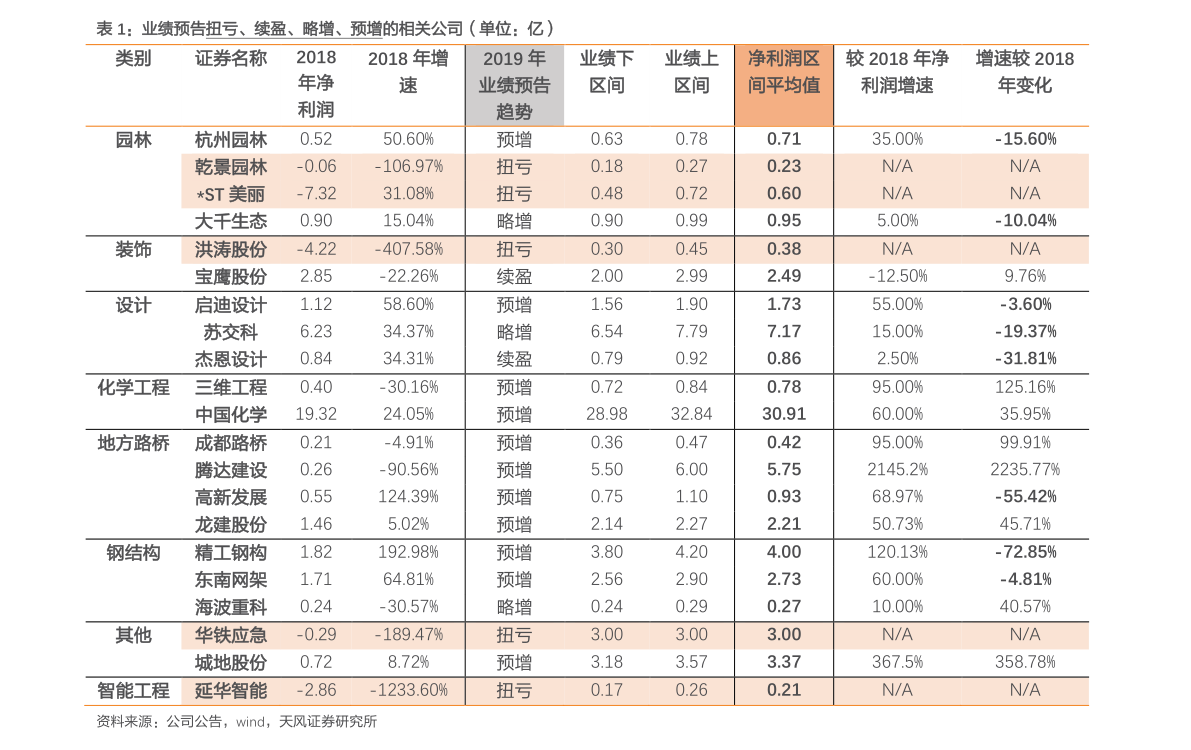The image size is (1191, 750).
Task: Click the growth value 2145.2%
Action: [x=897, y=470]
